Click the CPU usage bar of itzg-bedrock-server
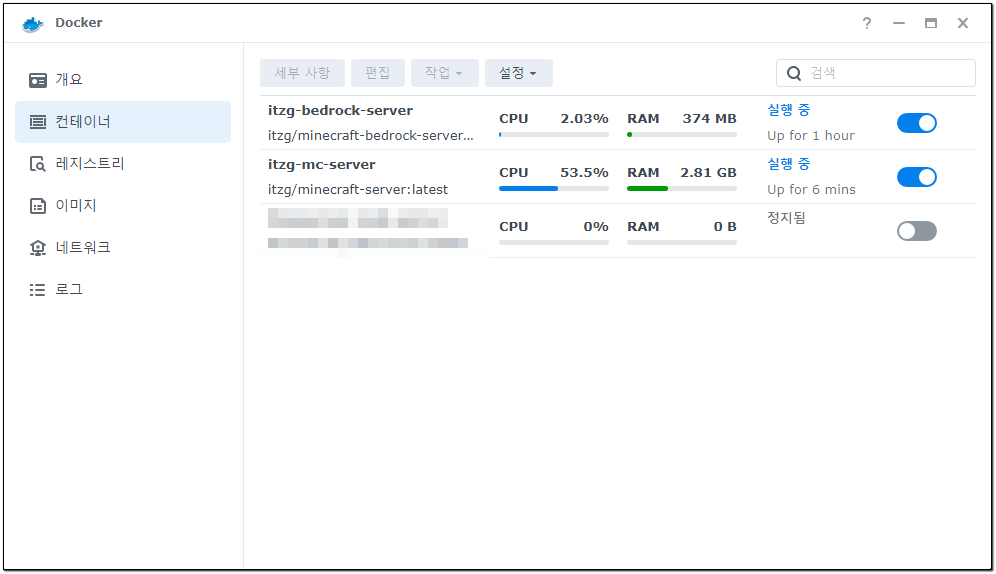Viewport: 996px width, 574px height. (554, 135)
